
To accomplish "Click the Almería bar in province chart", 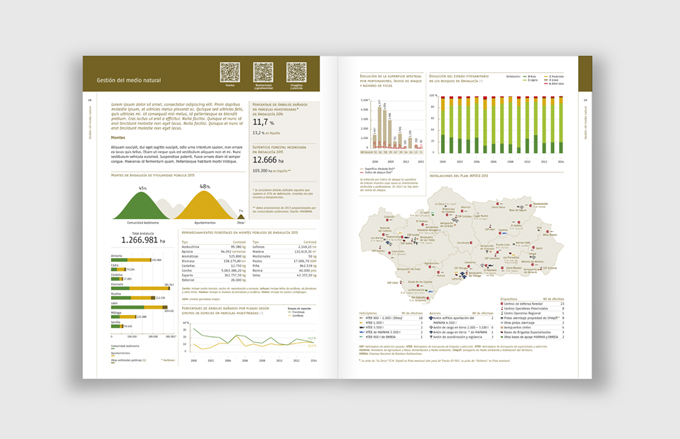I will click(130, 260).
